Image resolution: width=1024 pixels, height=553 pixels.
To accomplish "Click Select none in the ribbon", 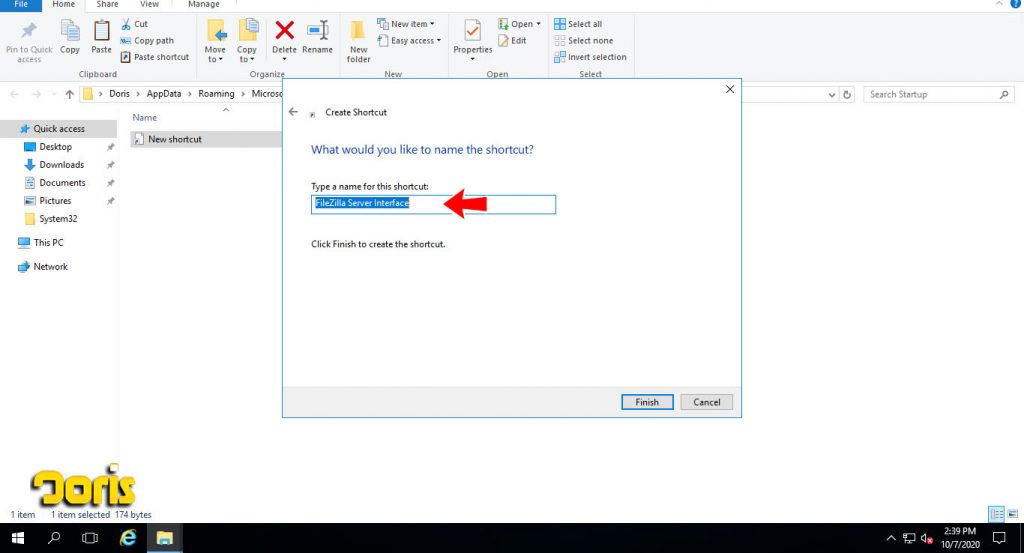I will pyautogui.click(x=584, y=40).
